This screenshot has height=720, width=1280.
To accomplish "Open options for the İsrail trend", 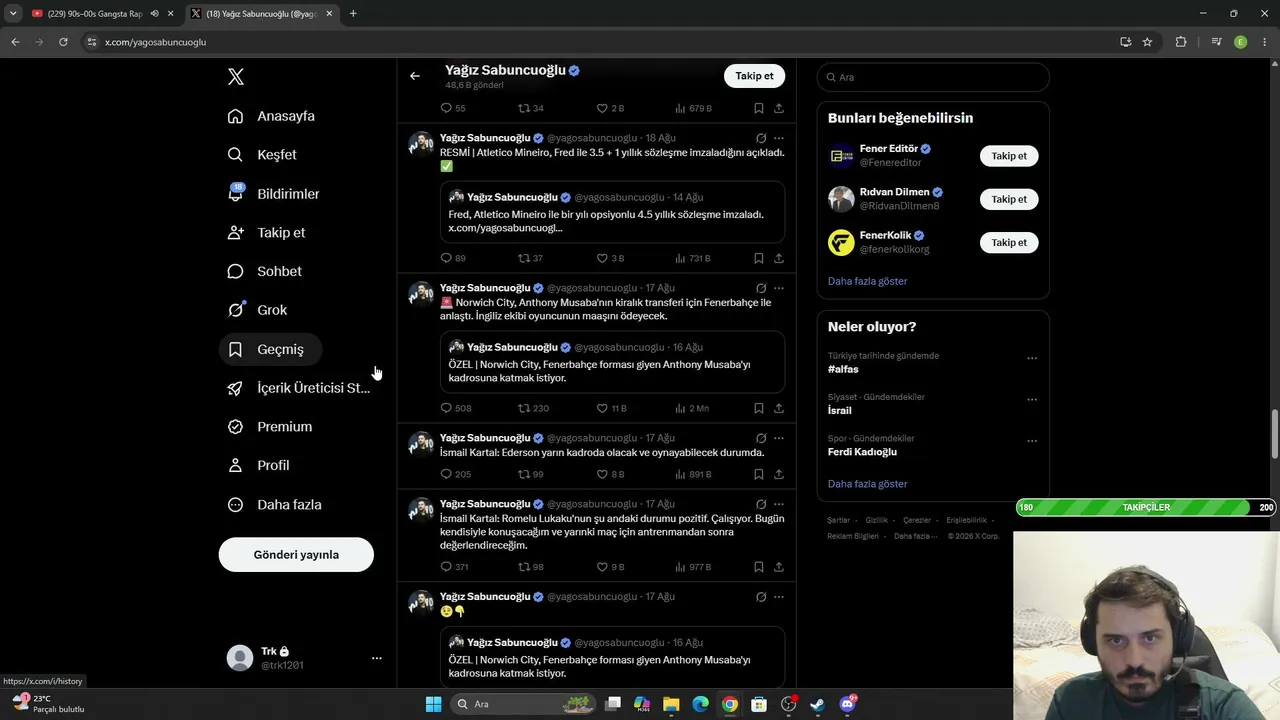I will coord(1032,399).
